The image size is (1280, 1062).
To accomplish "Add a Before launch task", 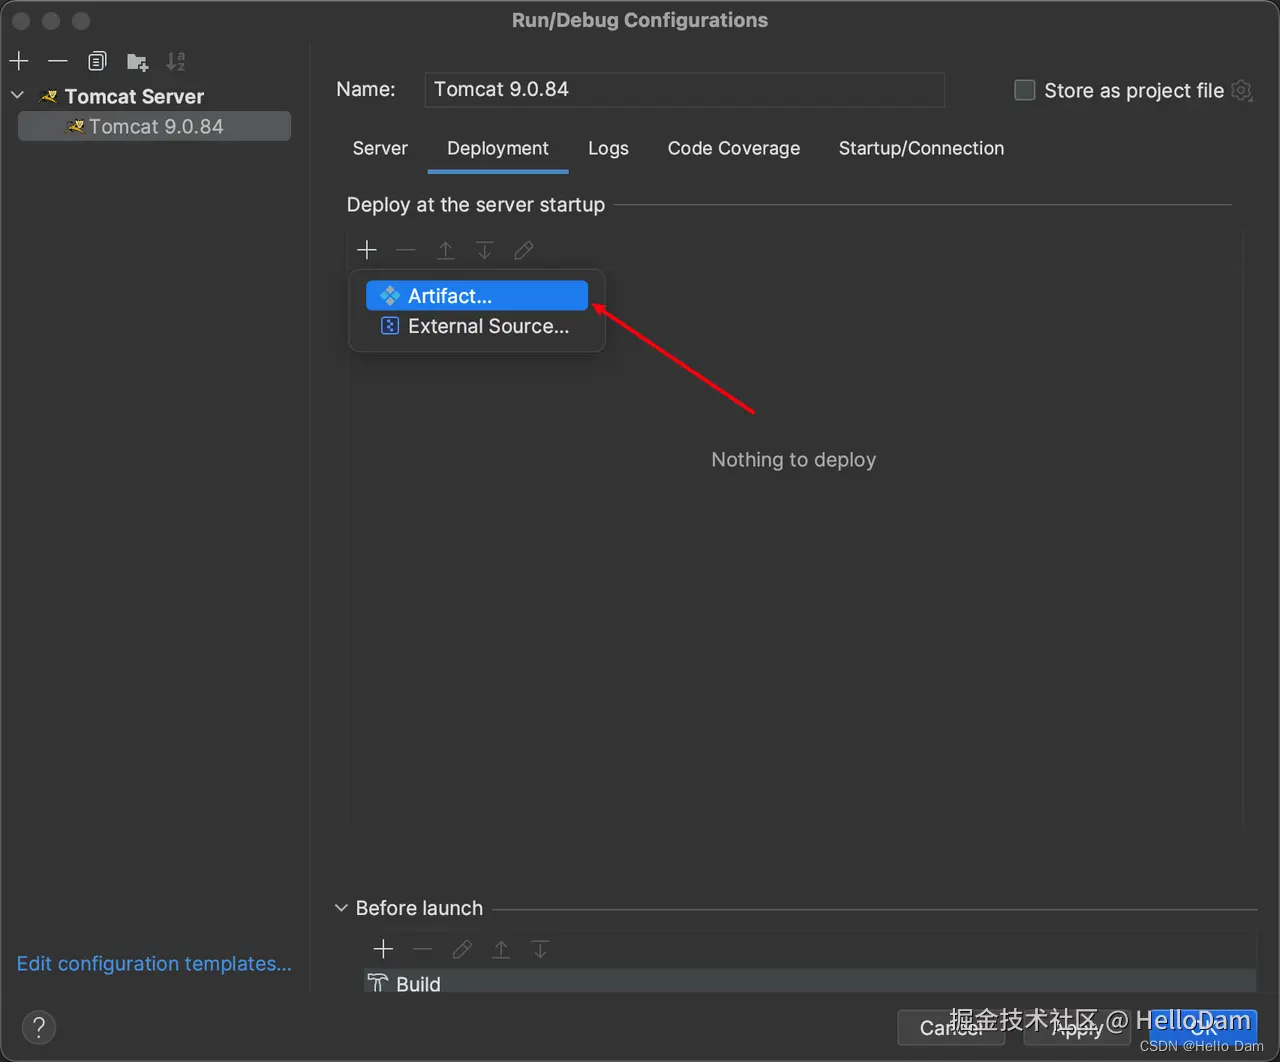I will coord(383,949).
